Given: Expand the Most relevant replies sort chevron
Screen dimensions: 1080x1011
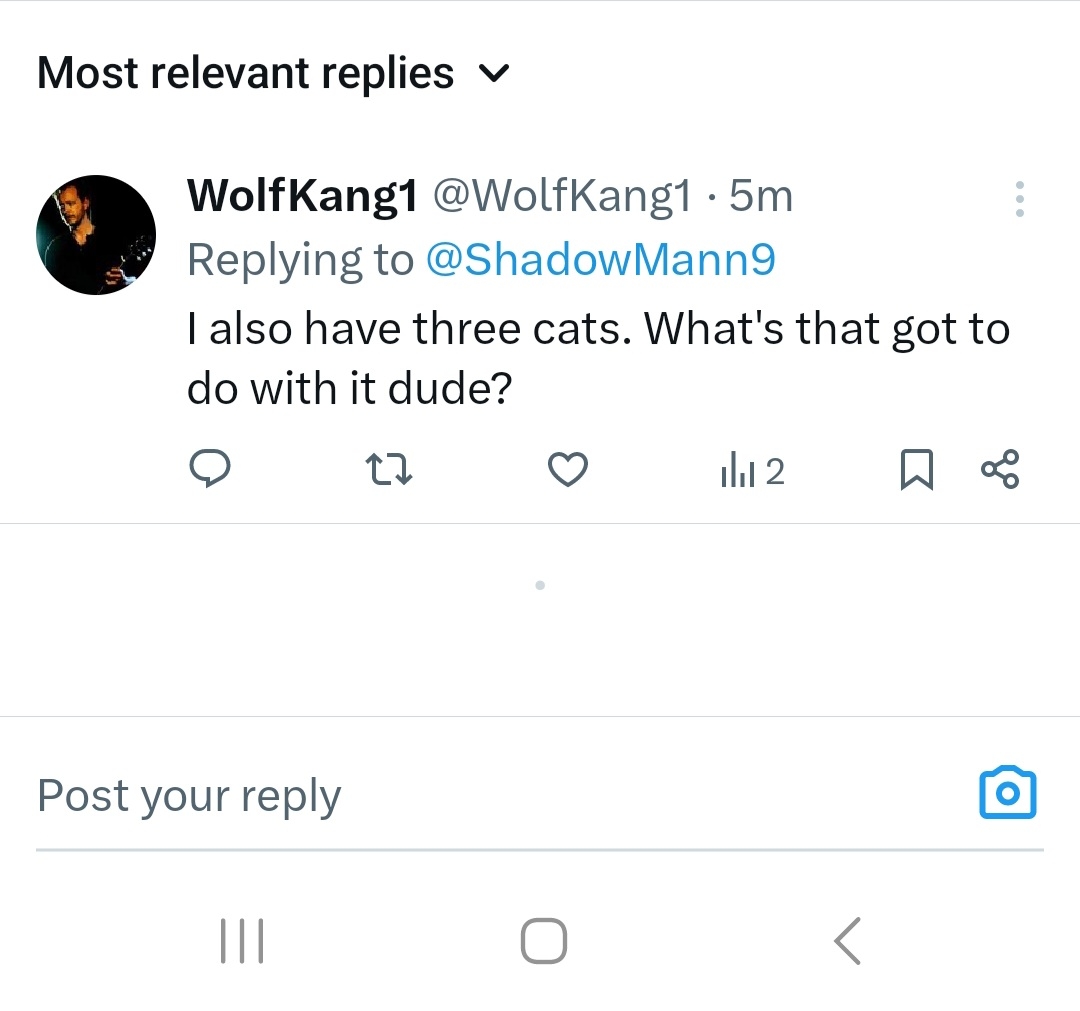Looking at the screenshot, I should tap(495, 74).
